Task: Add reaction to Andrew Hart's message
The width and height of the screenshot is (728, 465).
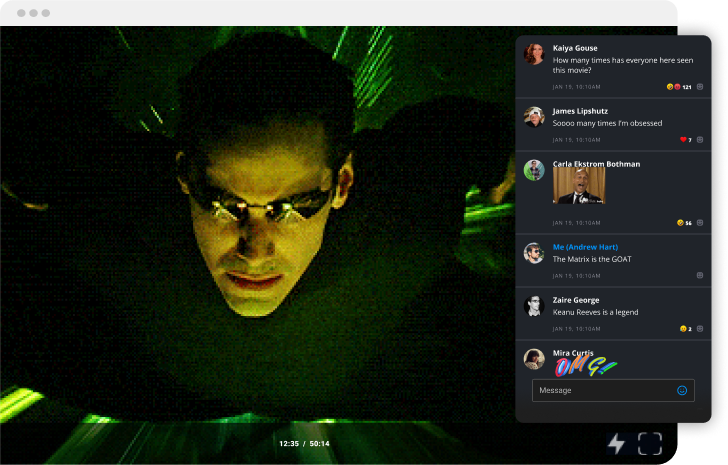Action: pyautogui.click(x=700, y=275)
